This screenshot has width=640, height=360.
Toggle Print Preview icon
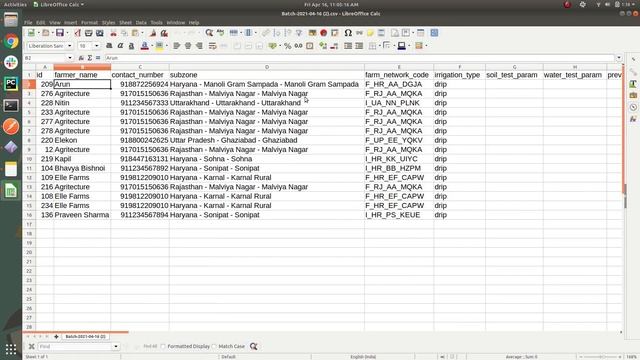coord(99,33)
